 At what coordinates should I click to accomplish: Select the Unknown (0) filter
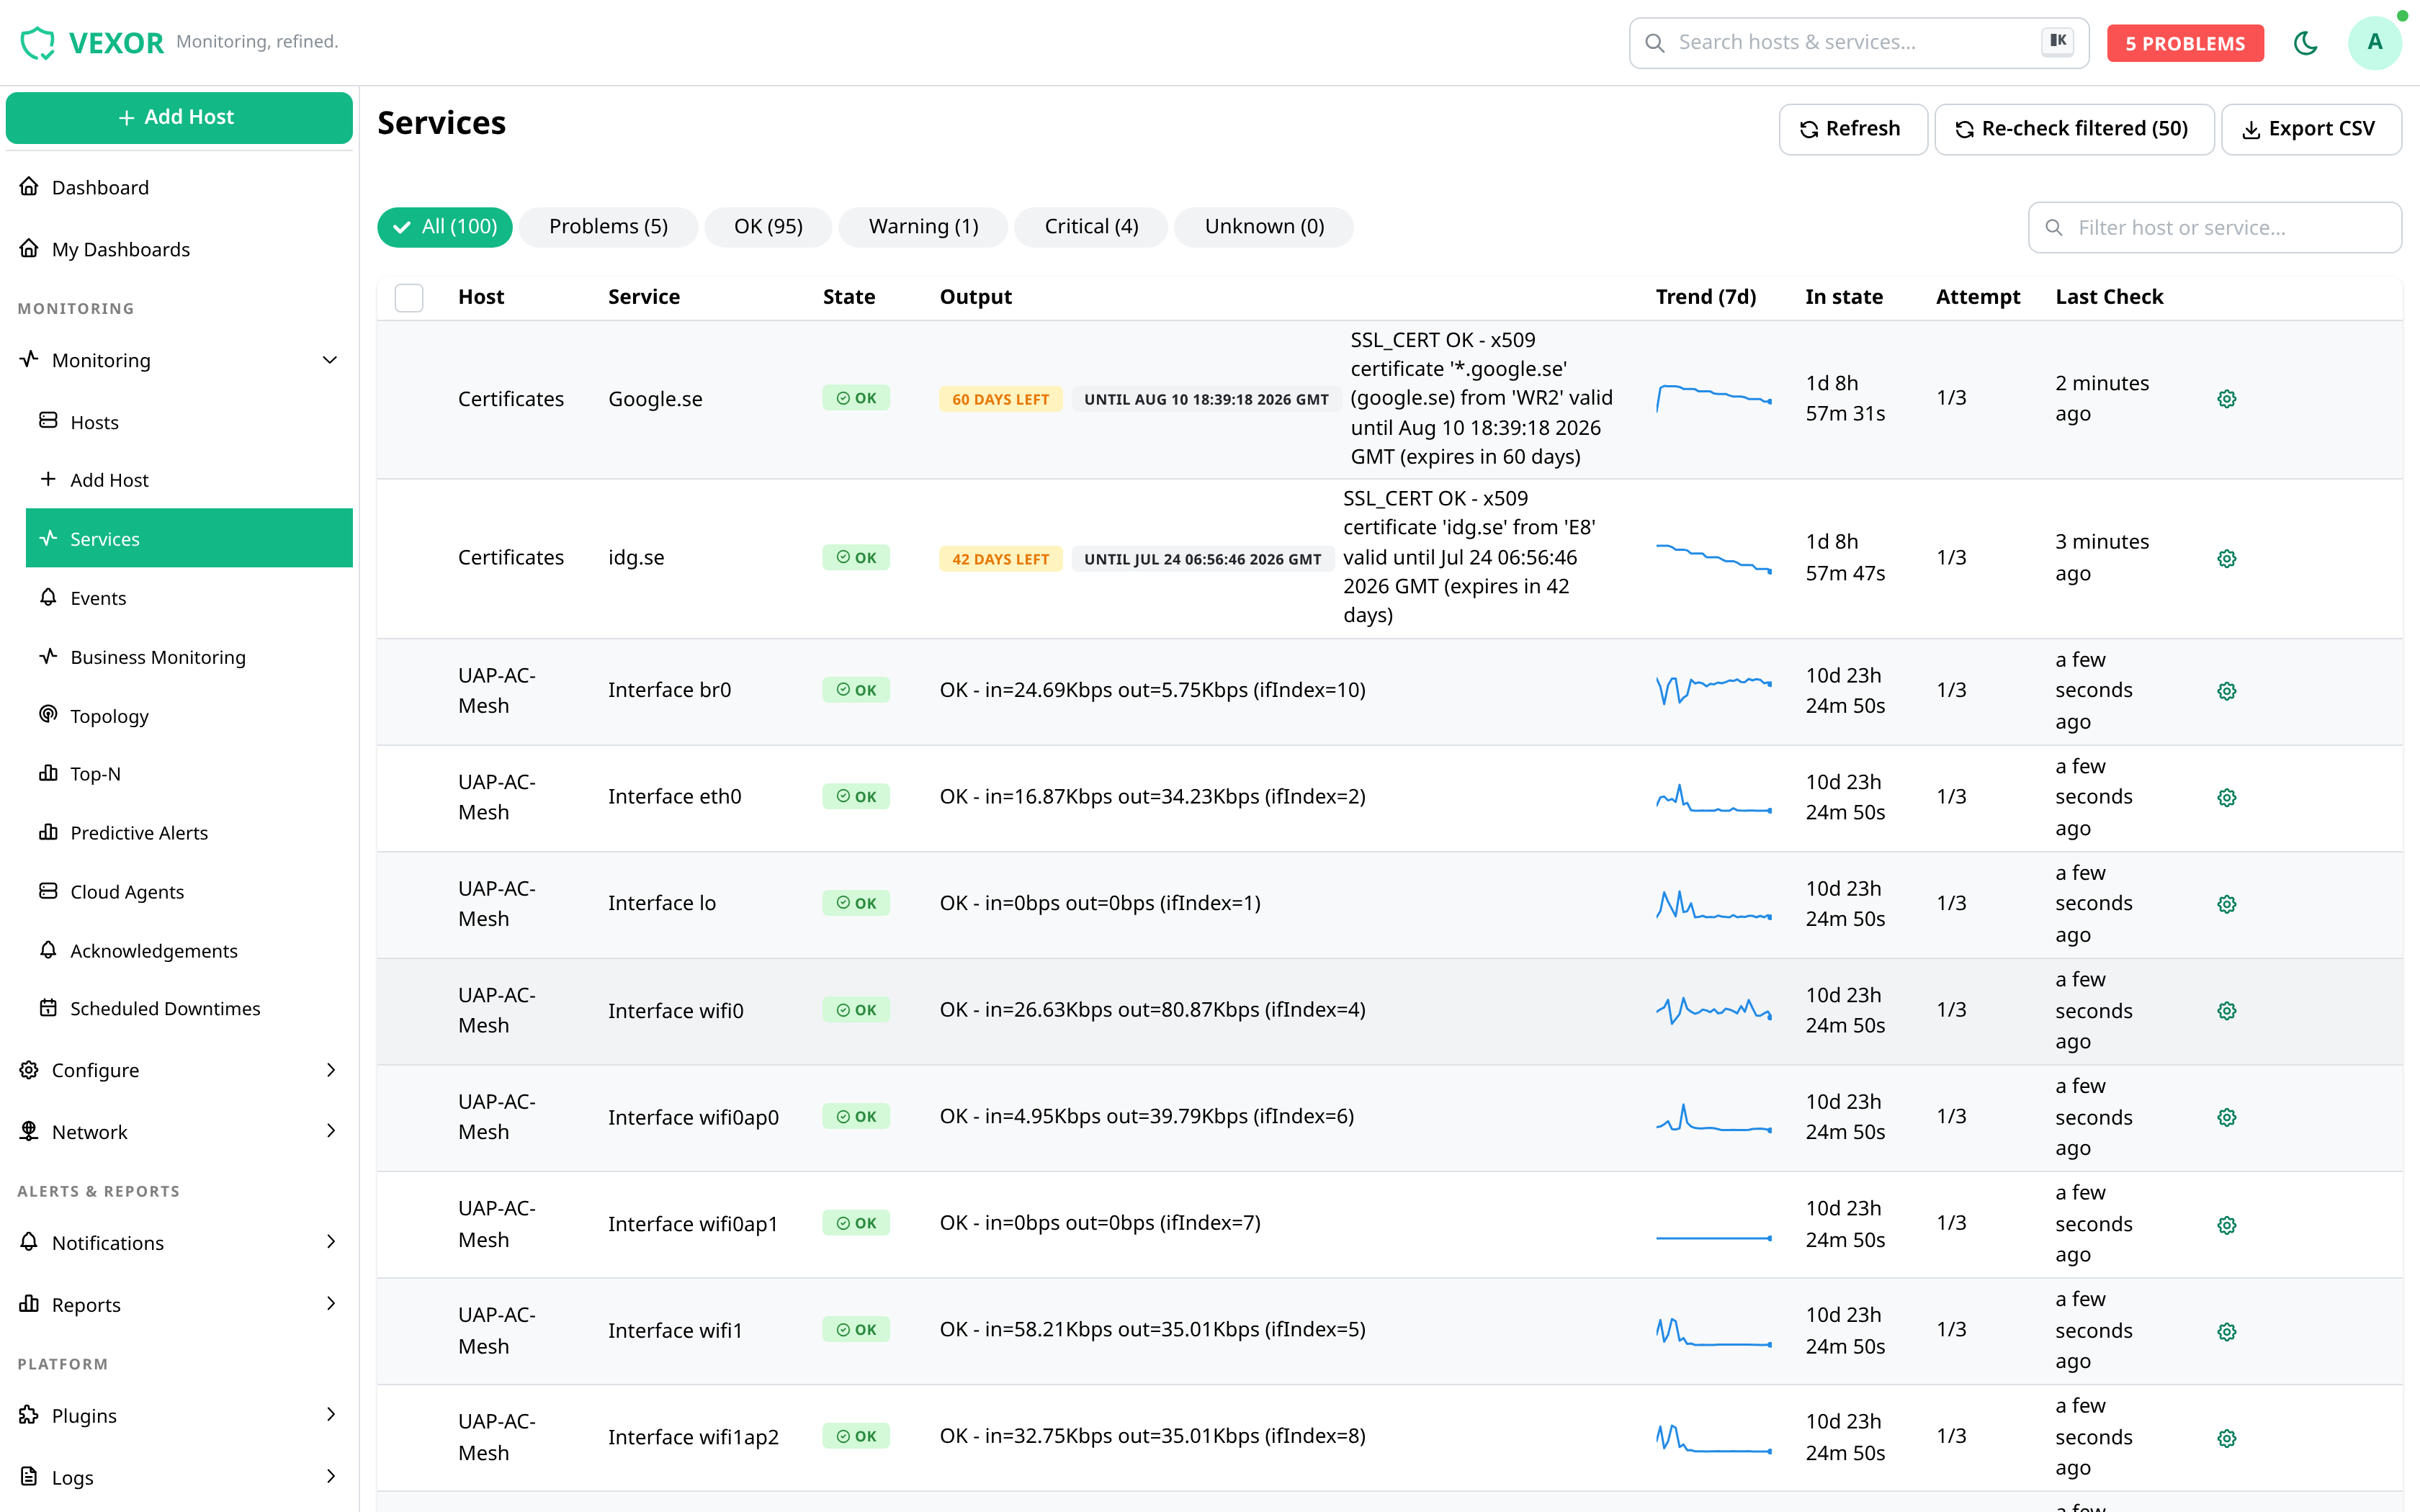pos(1264,227)
